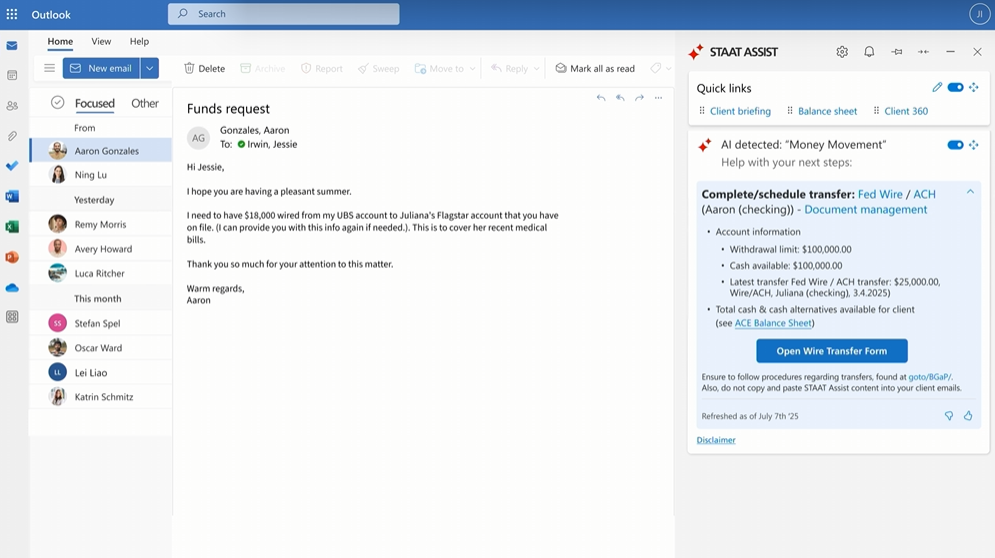The height and width of the screenshot is (558, 995).
Task: Open the Document management link
Action: tap(866, 209)
